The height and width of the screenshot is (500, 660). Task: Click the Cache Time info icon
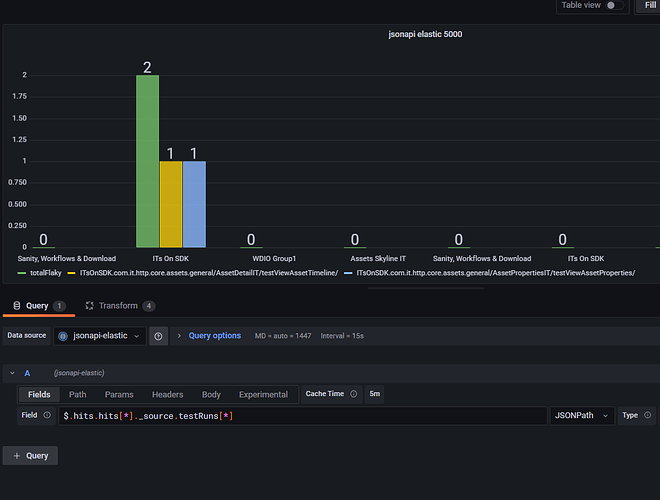coord(354,394)
